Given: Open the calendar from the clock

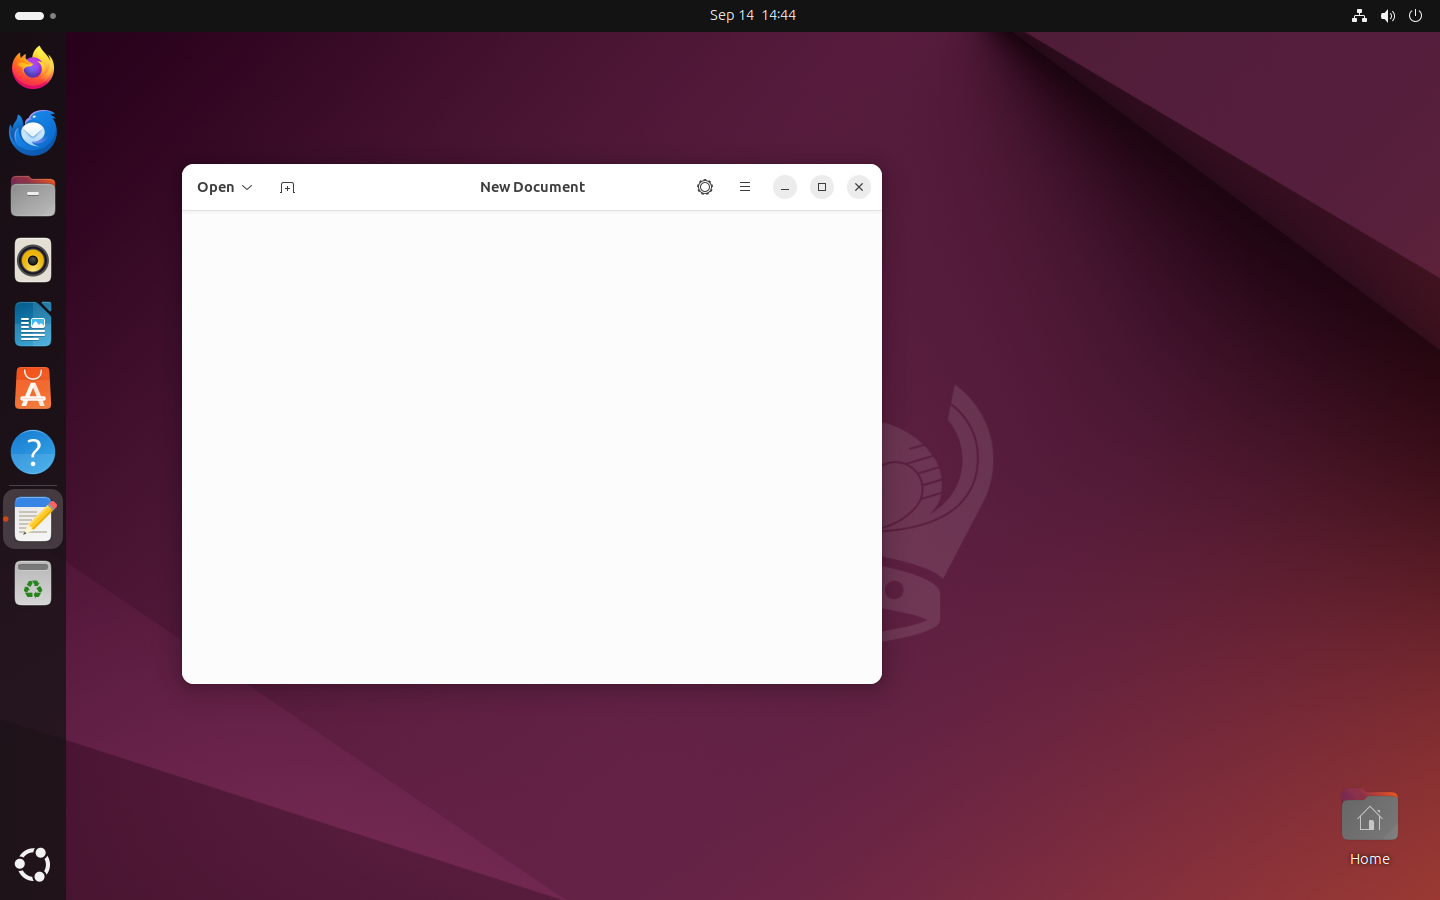Looking at the screenshot, I should 752,15.
